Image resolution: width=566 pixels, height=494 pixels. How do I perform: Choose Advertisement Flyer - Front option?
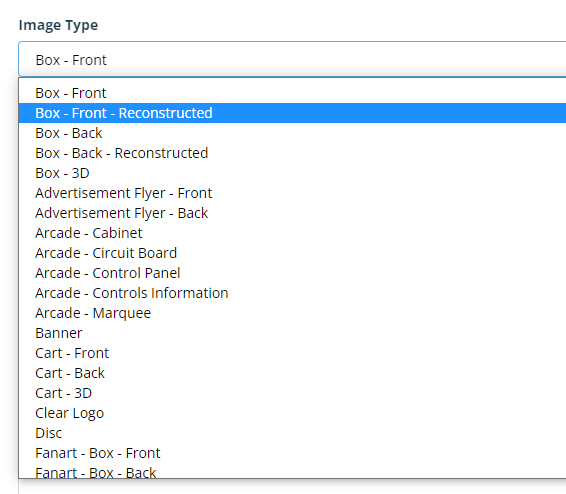[x=292, y=193]
